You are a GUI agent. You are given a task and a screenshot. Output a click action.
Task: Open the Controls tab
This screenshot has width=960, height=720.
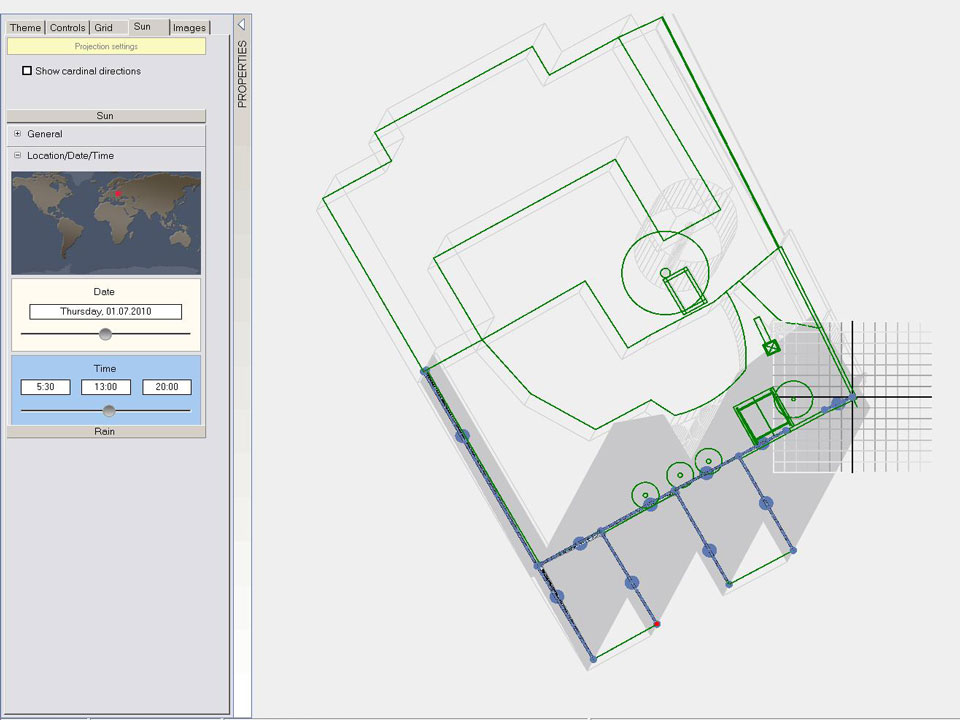[x=67, y=27]
